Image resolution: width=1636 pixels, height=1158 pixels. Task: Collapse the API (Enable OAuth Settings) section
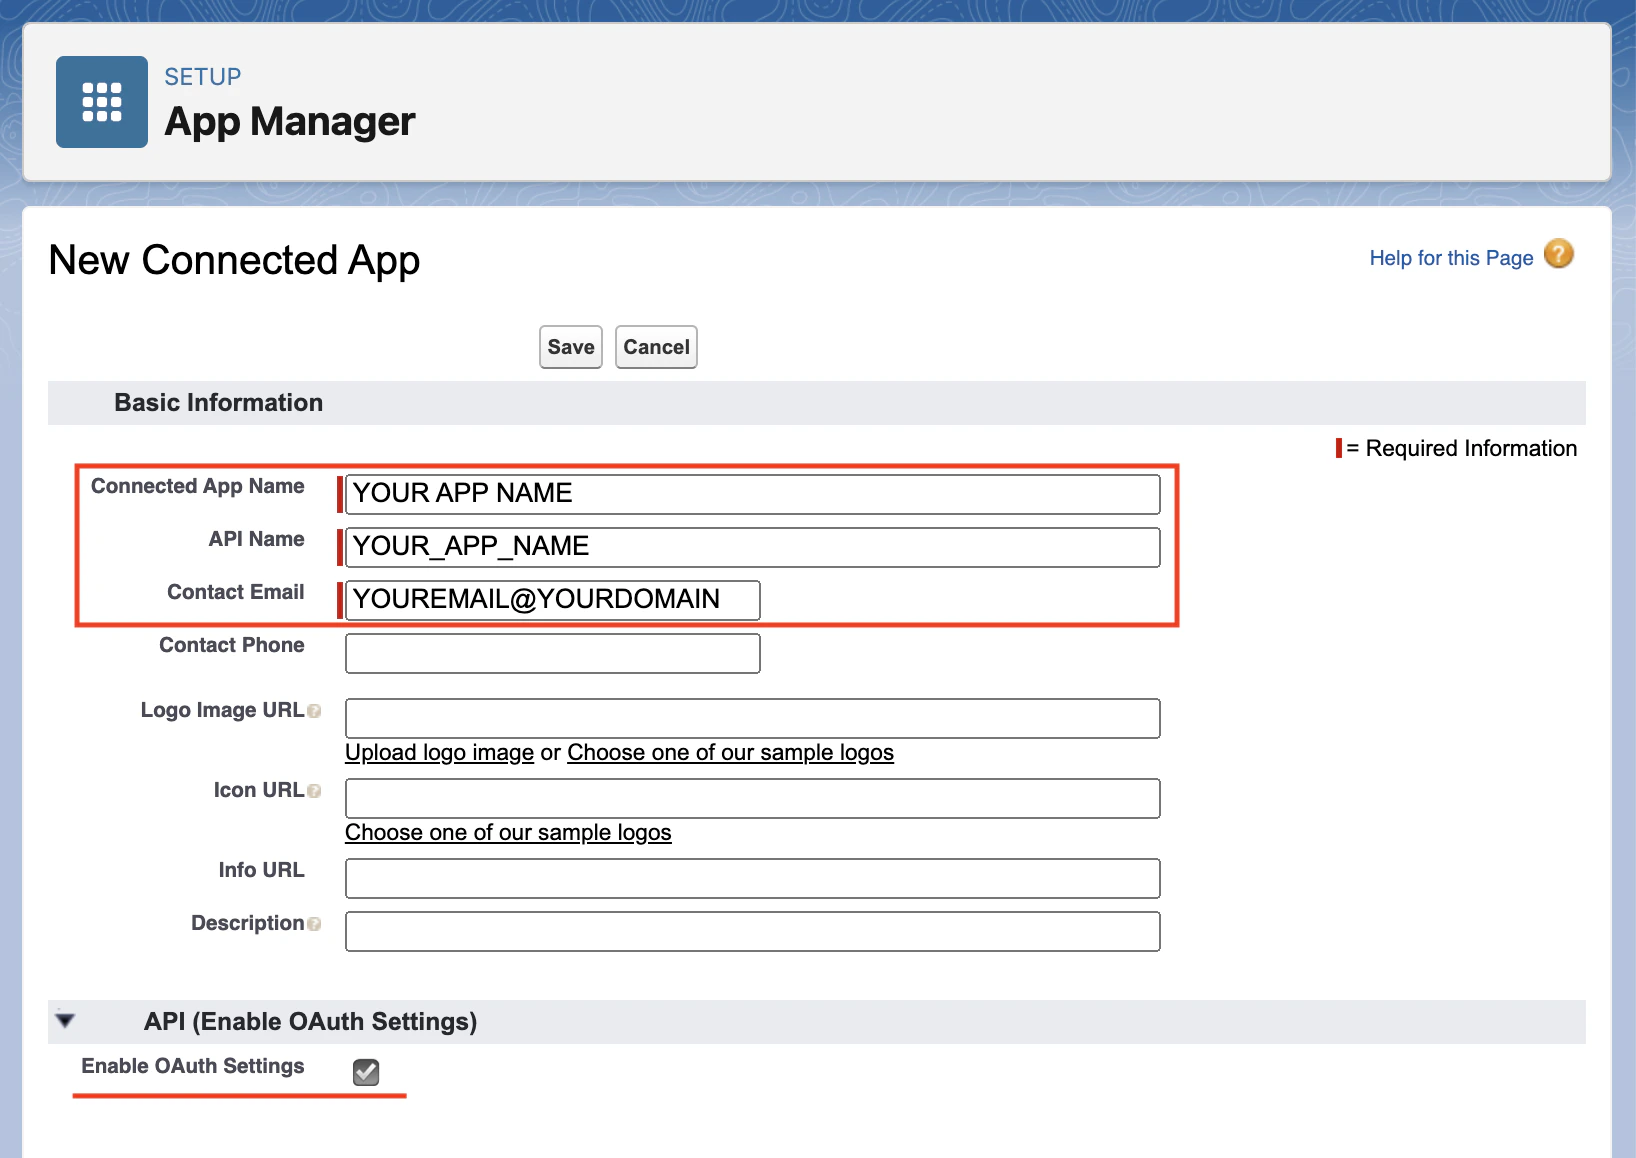(63, 1020)
